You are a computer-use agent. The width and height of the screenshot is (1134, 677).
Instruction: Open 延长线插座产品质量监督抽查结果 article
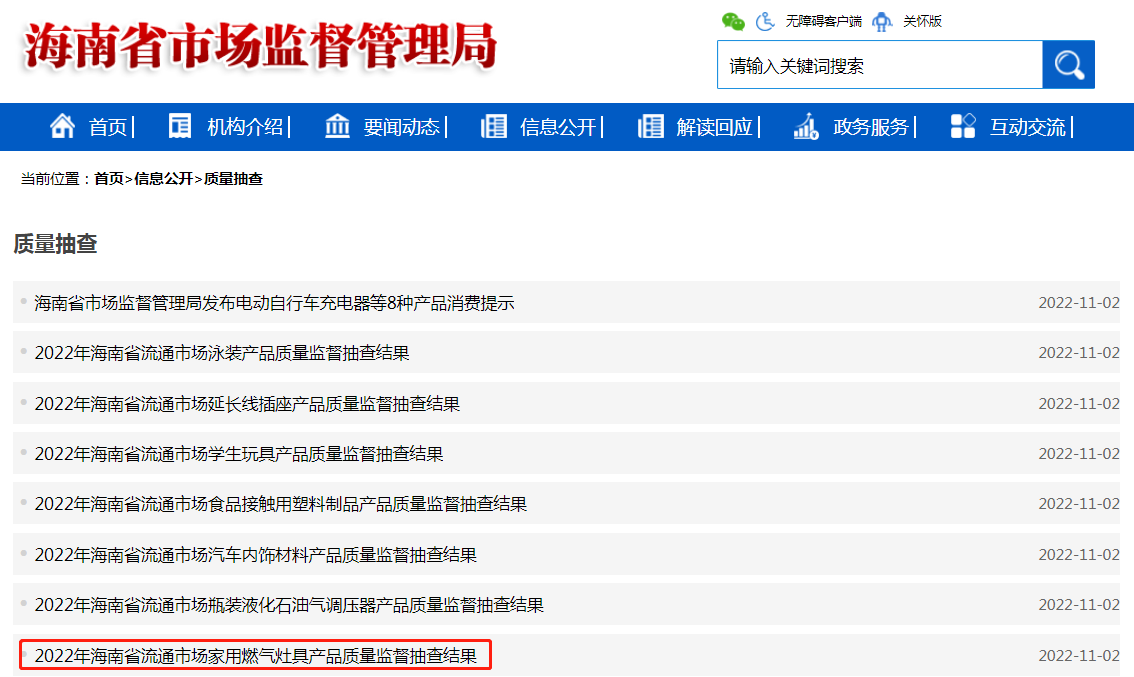tap(247, 404)
